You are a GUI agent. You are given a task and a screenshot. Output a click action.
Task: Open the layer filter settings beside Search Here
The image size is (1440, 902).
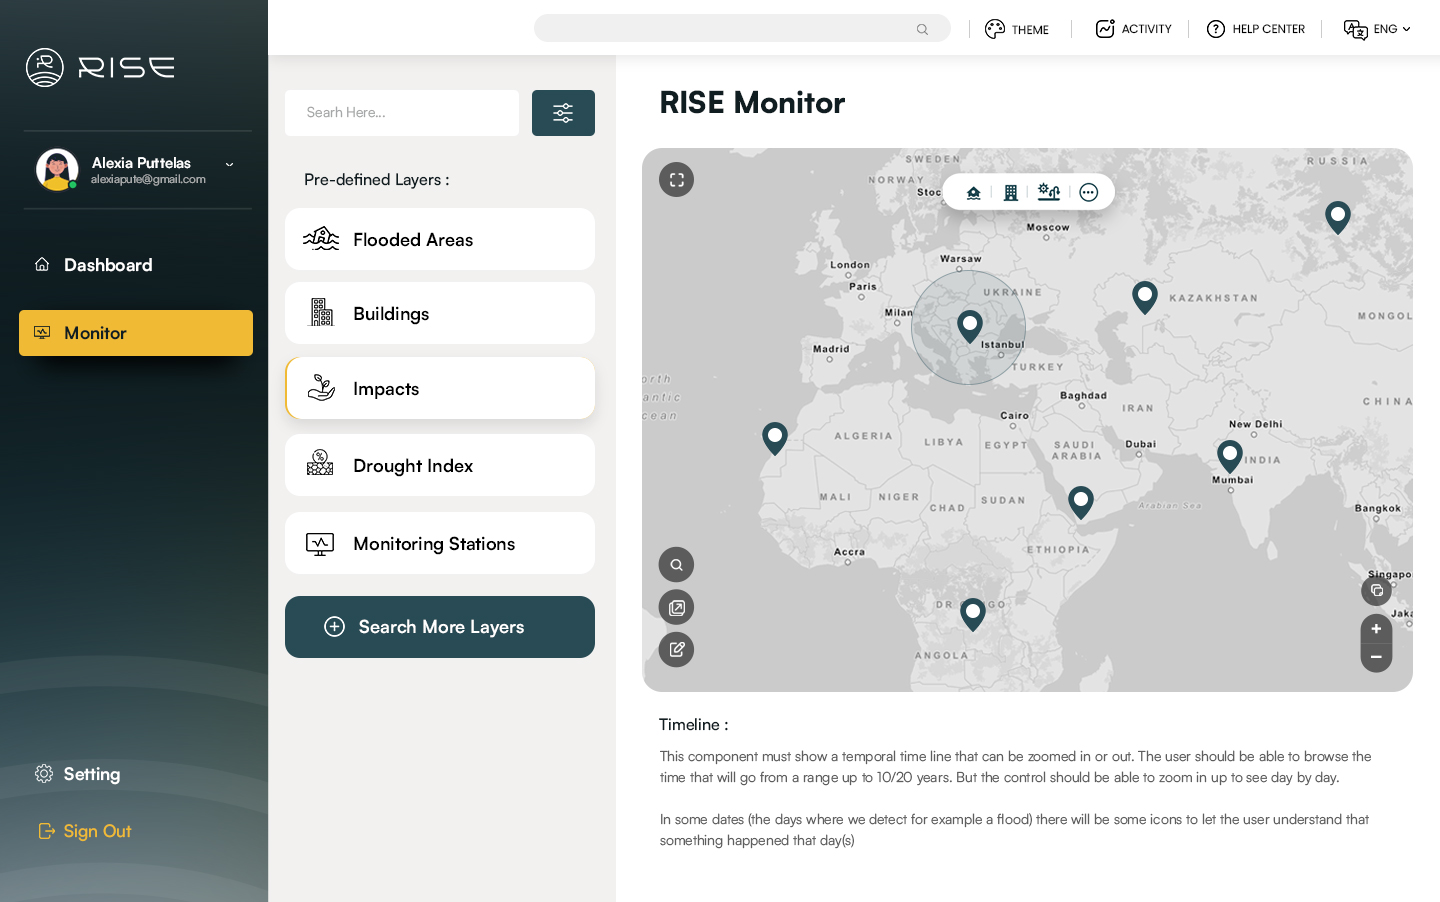coord(563,113)
